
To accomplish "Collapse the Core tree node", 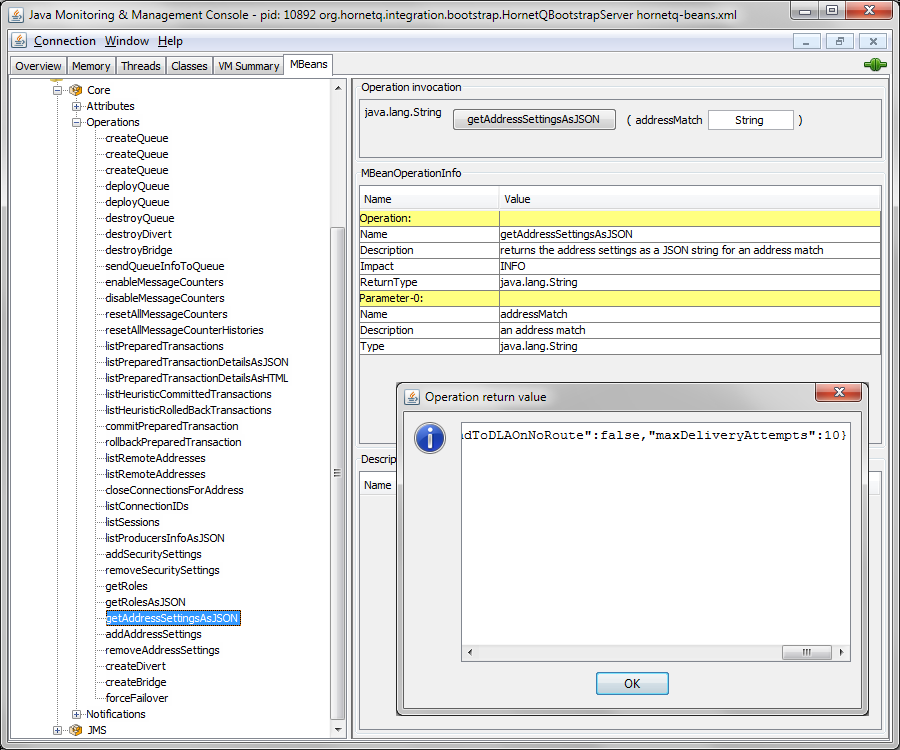I will (57, 90).
